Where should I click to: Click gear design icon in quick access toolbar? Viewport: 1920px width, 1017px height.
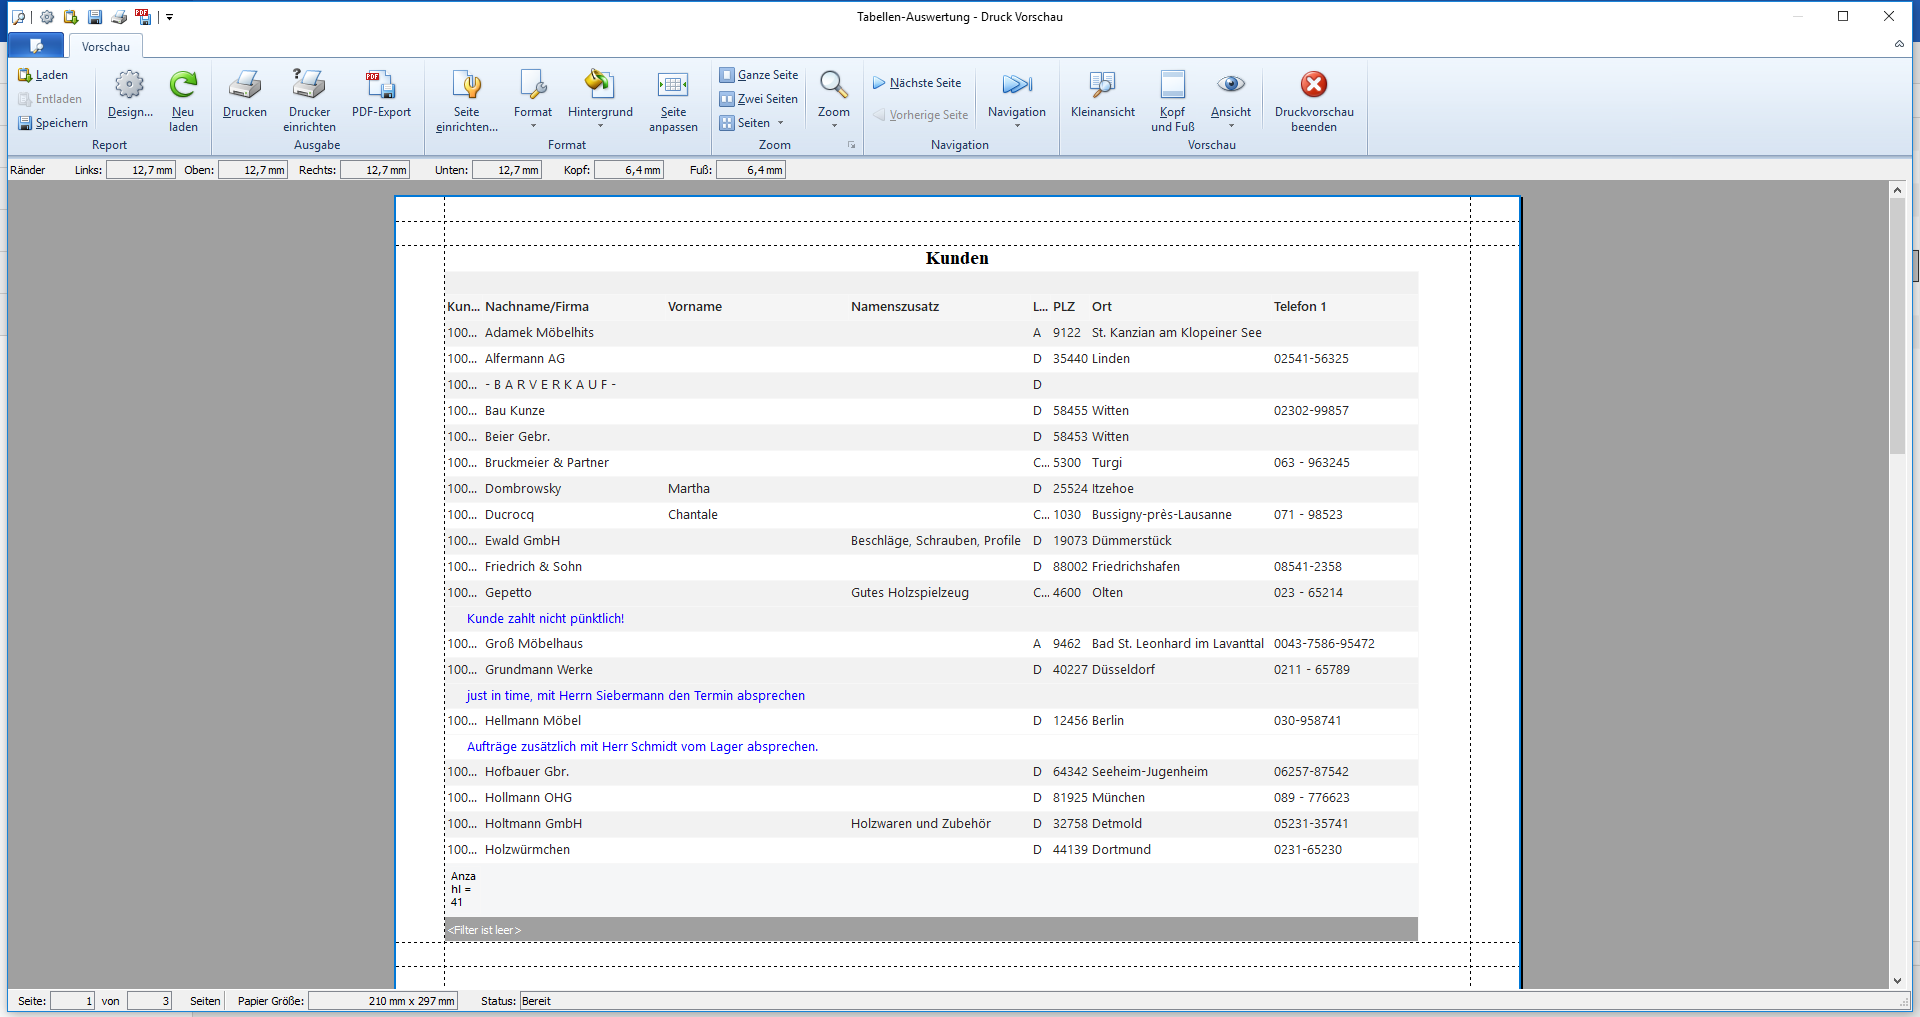(47, 17)
